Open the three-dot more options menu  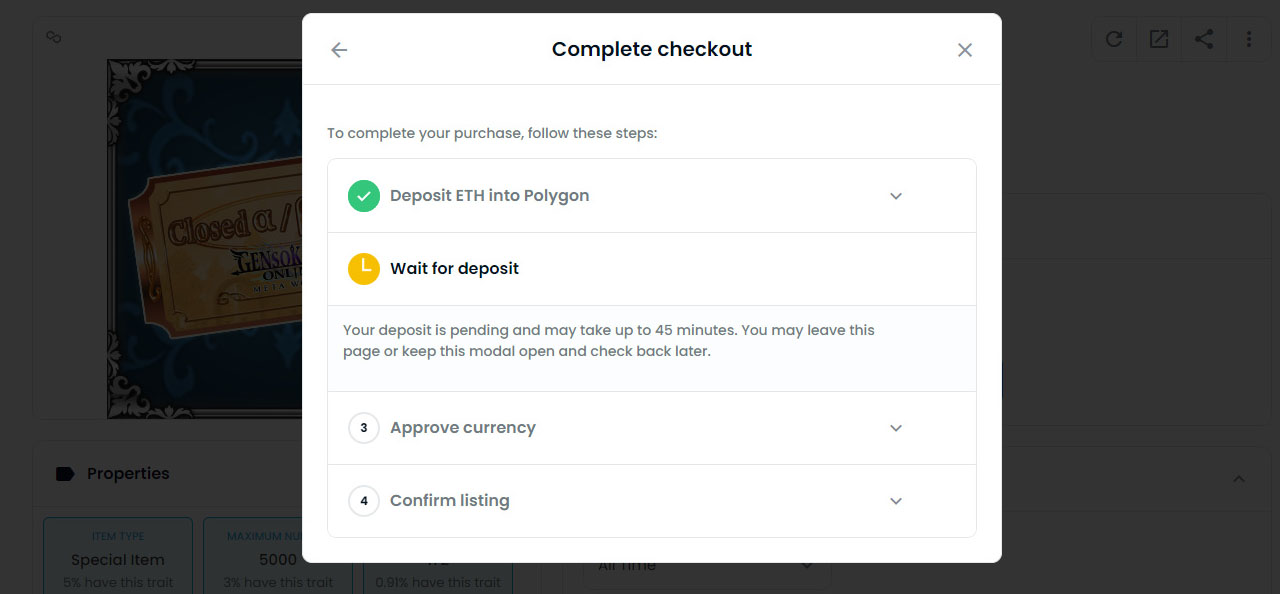1249,39
